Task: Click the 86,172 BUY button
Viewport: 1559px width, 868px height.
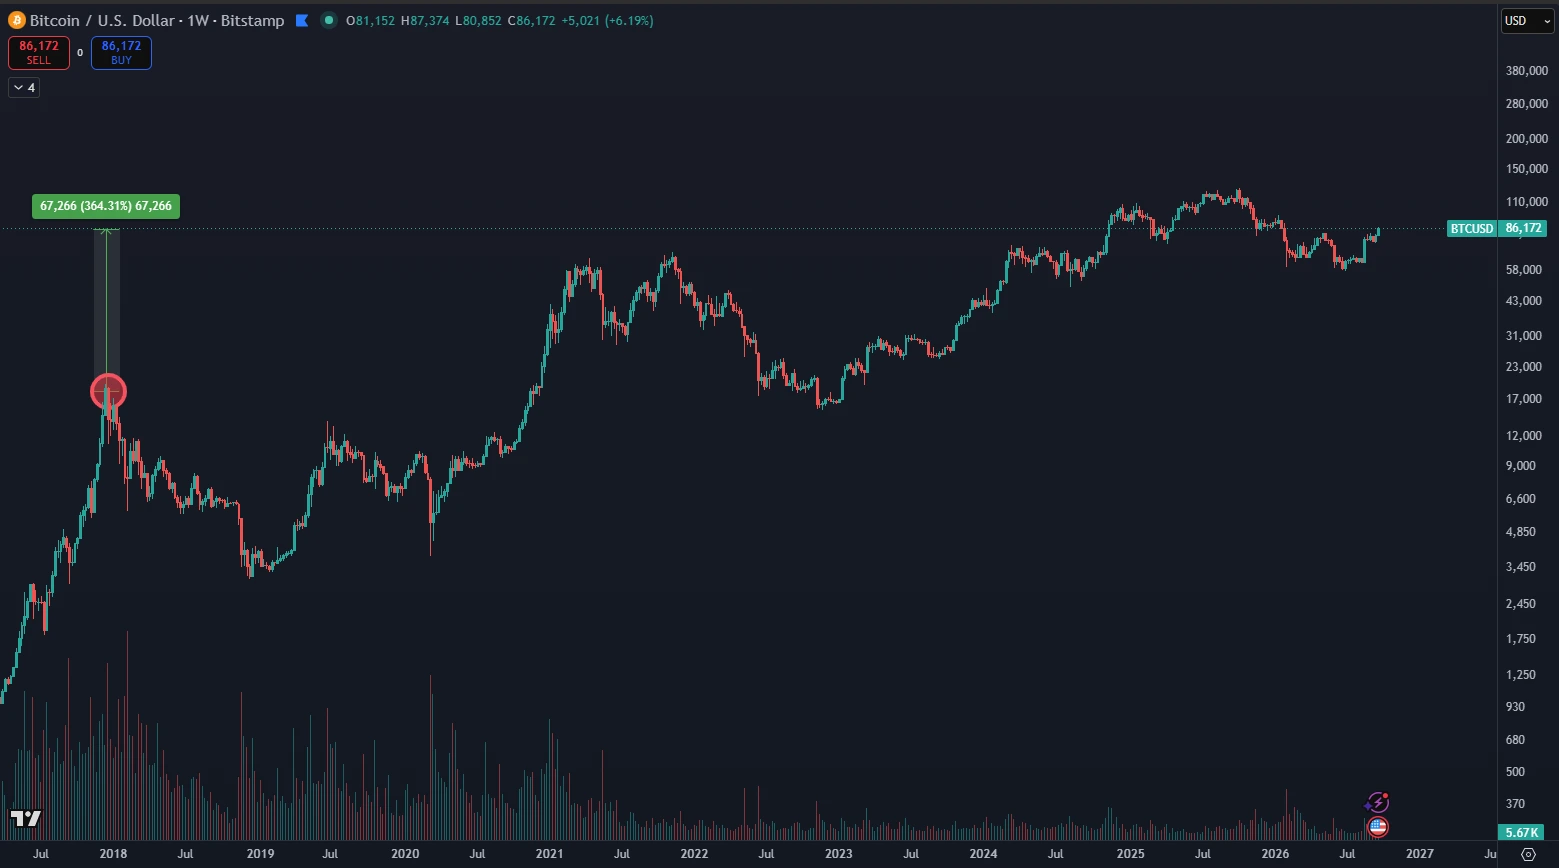Action: pos(121,53)
